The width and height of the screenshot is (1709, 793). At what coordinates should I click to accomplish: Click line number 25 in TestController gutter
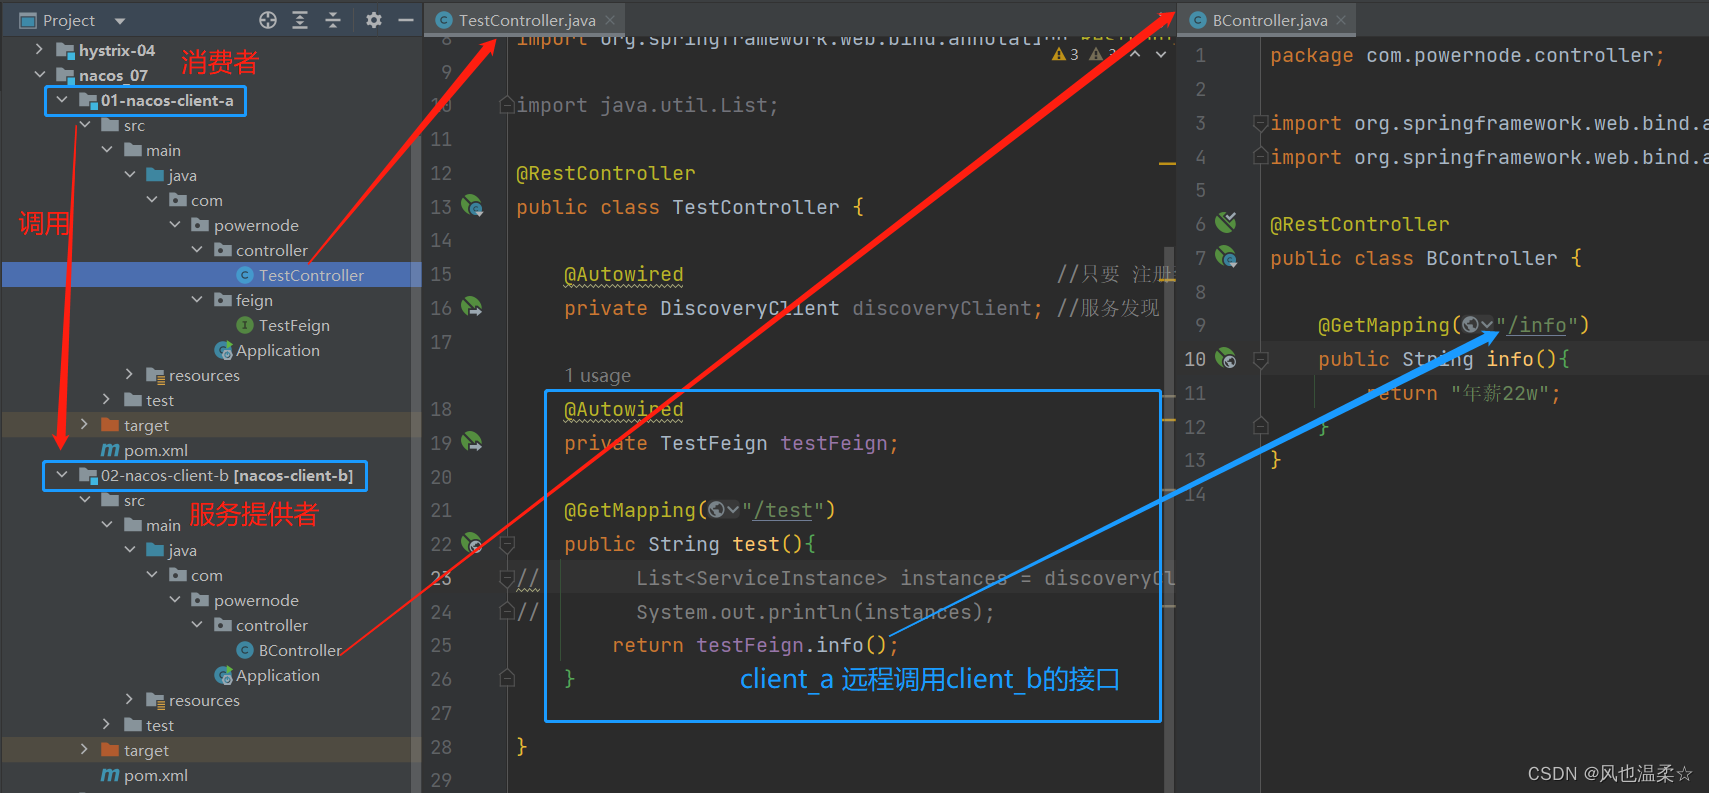(x=441, y=645)
